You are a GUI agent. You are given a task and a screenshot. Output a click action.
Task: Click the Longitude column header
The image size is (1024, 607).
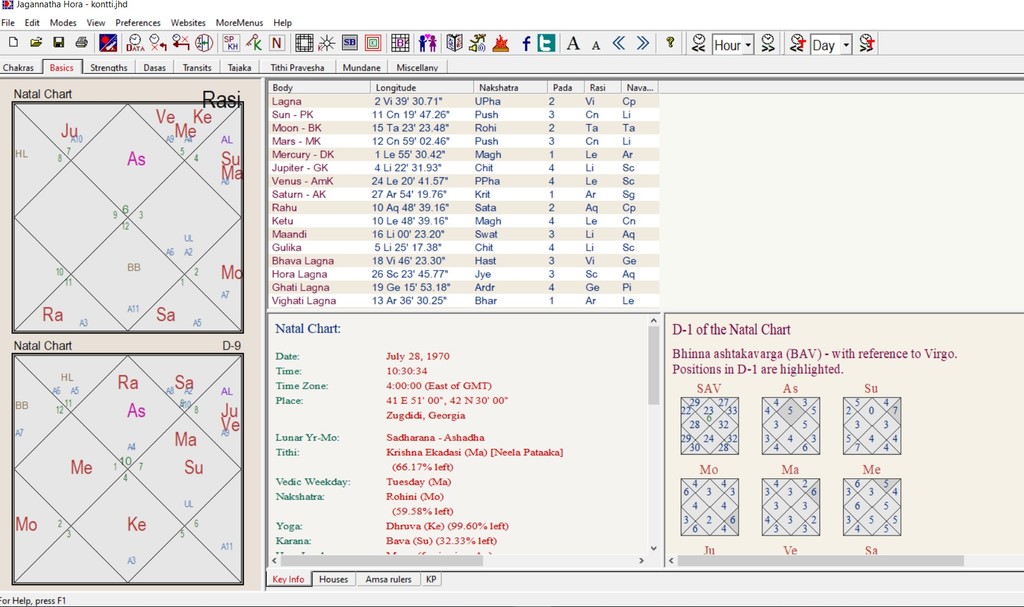422,88
